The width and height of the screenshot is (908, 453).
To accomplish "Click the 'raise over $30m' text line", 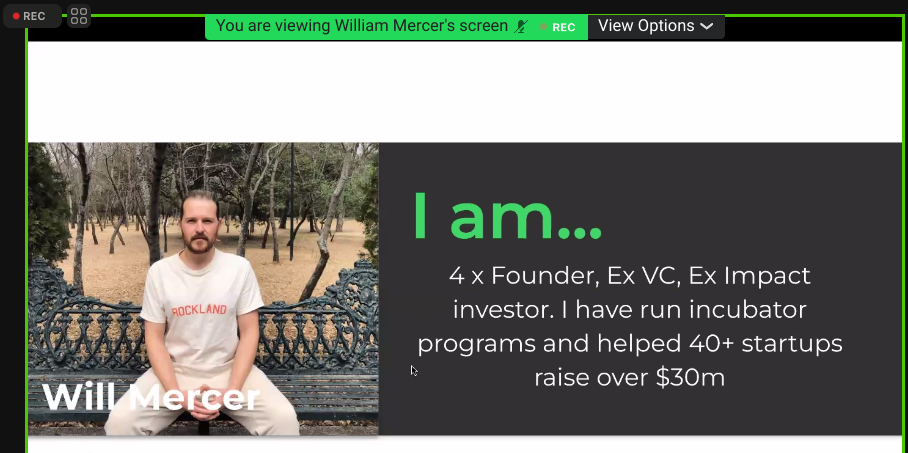I will [629, 378].
